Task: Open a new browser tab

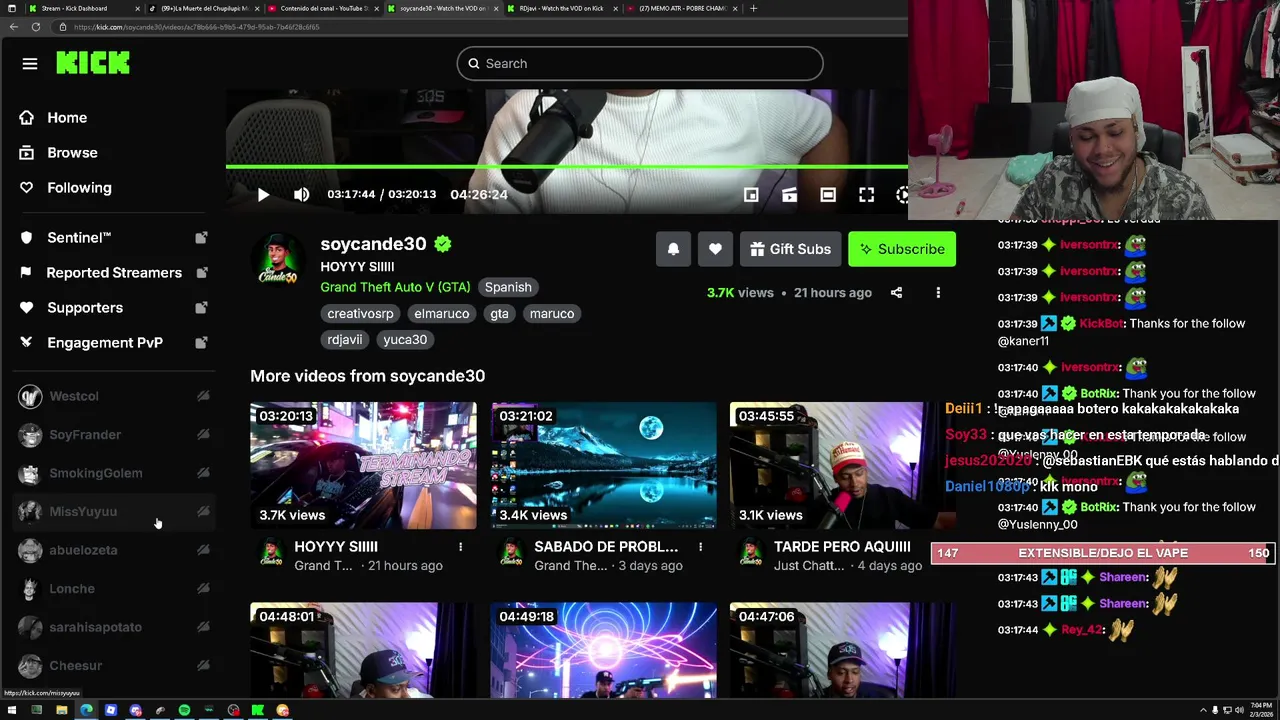Action: point(753,8)
